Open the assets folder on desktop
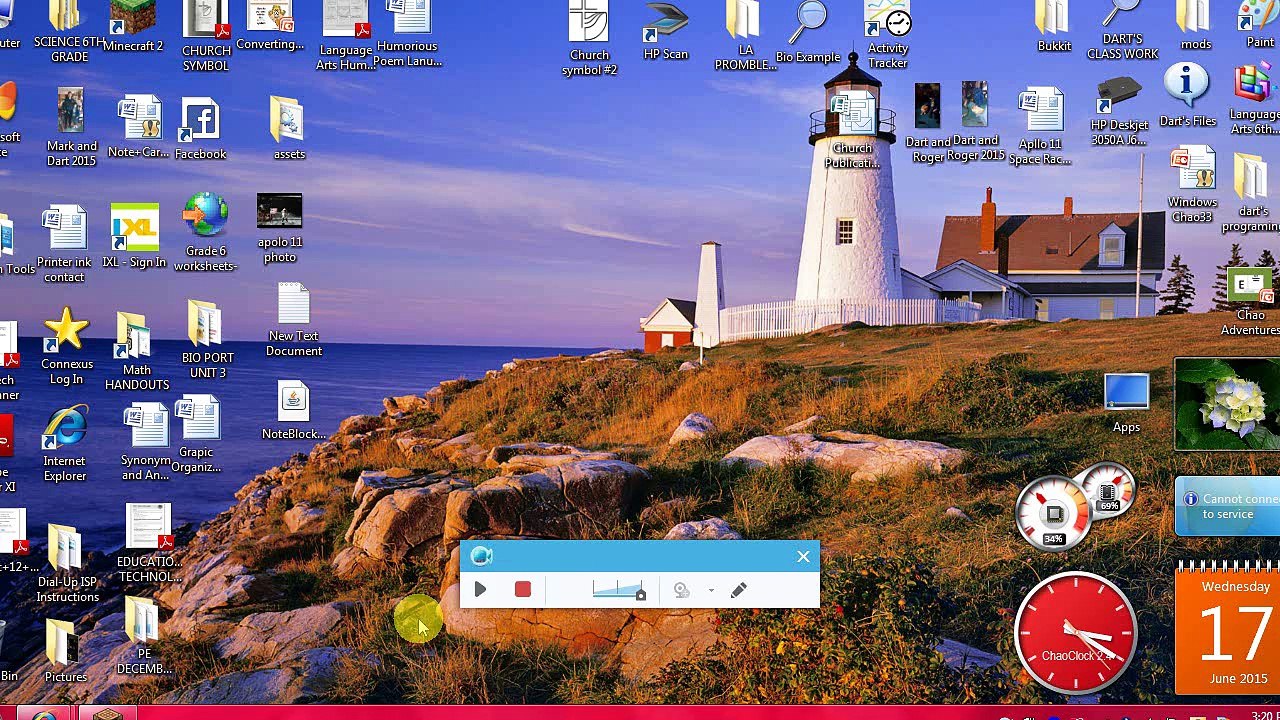 [288, 128]
